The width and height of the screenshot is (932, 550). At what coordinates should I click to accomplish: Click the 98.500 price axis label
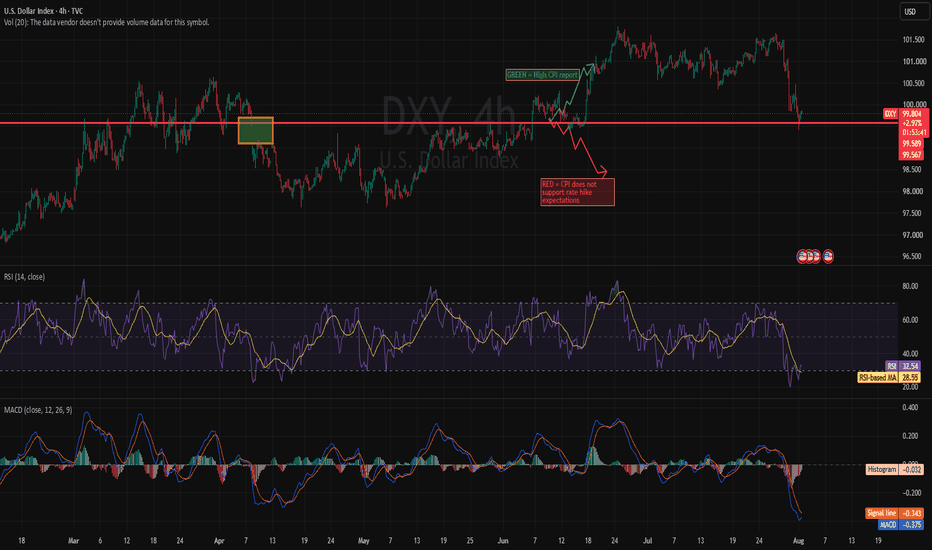click(912, 169)
